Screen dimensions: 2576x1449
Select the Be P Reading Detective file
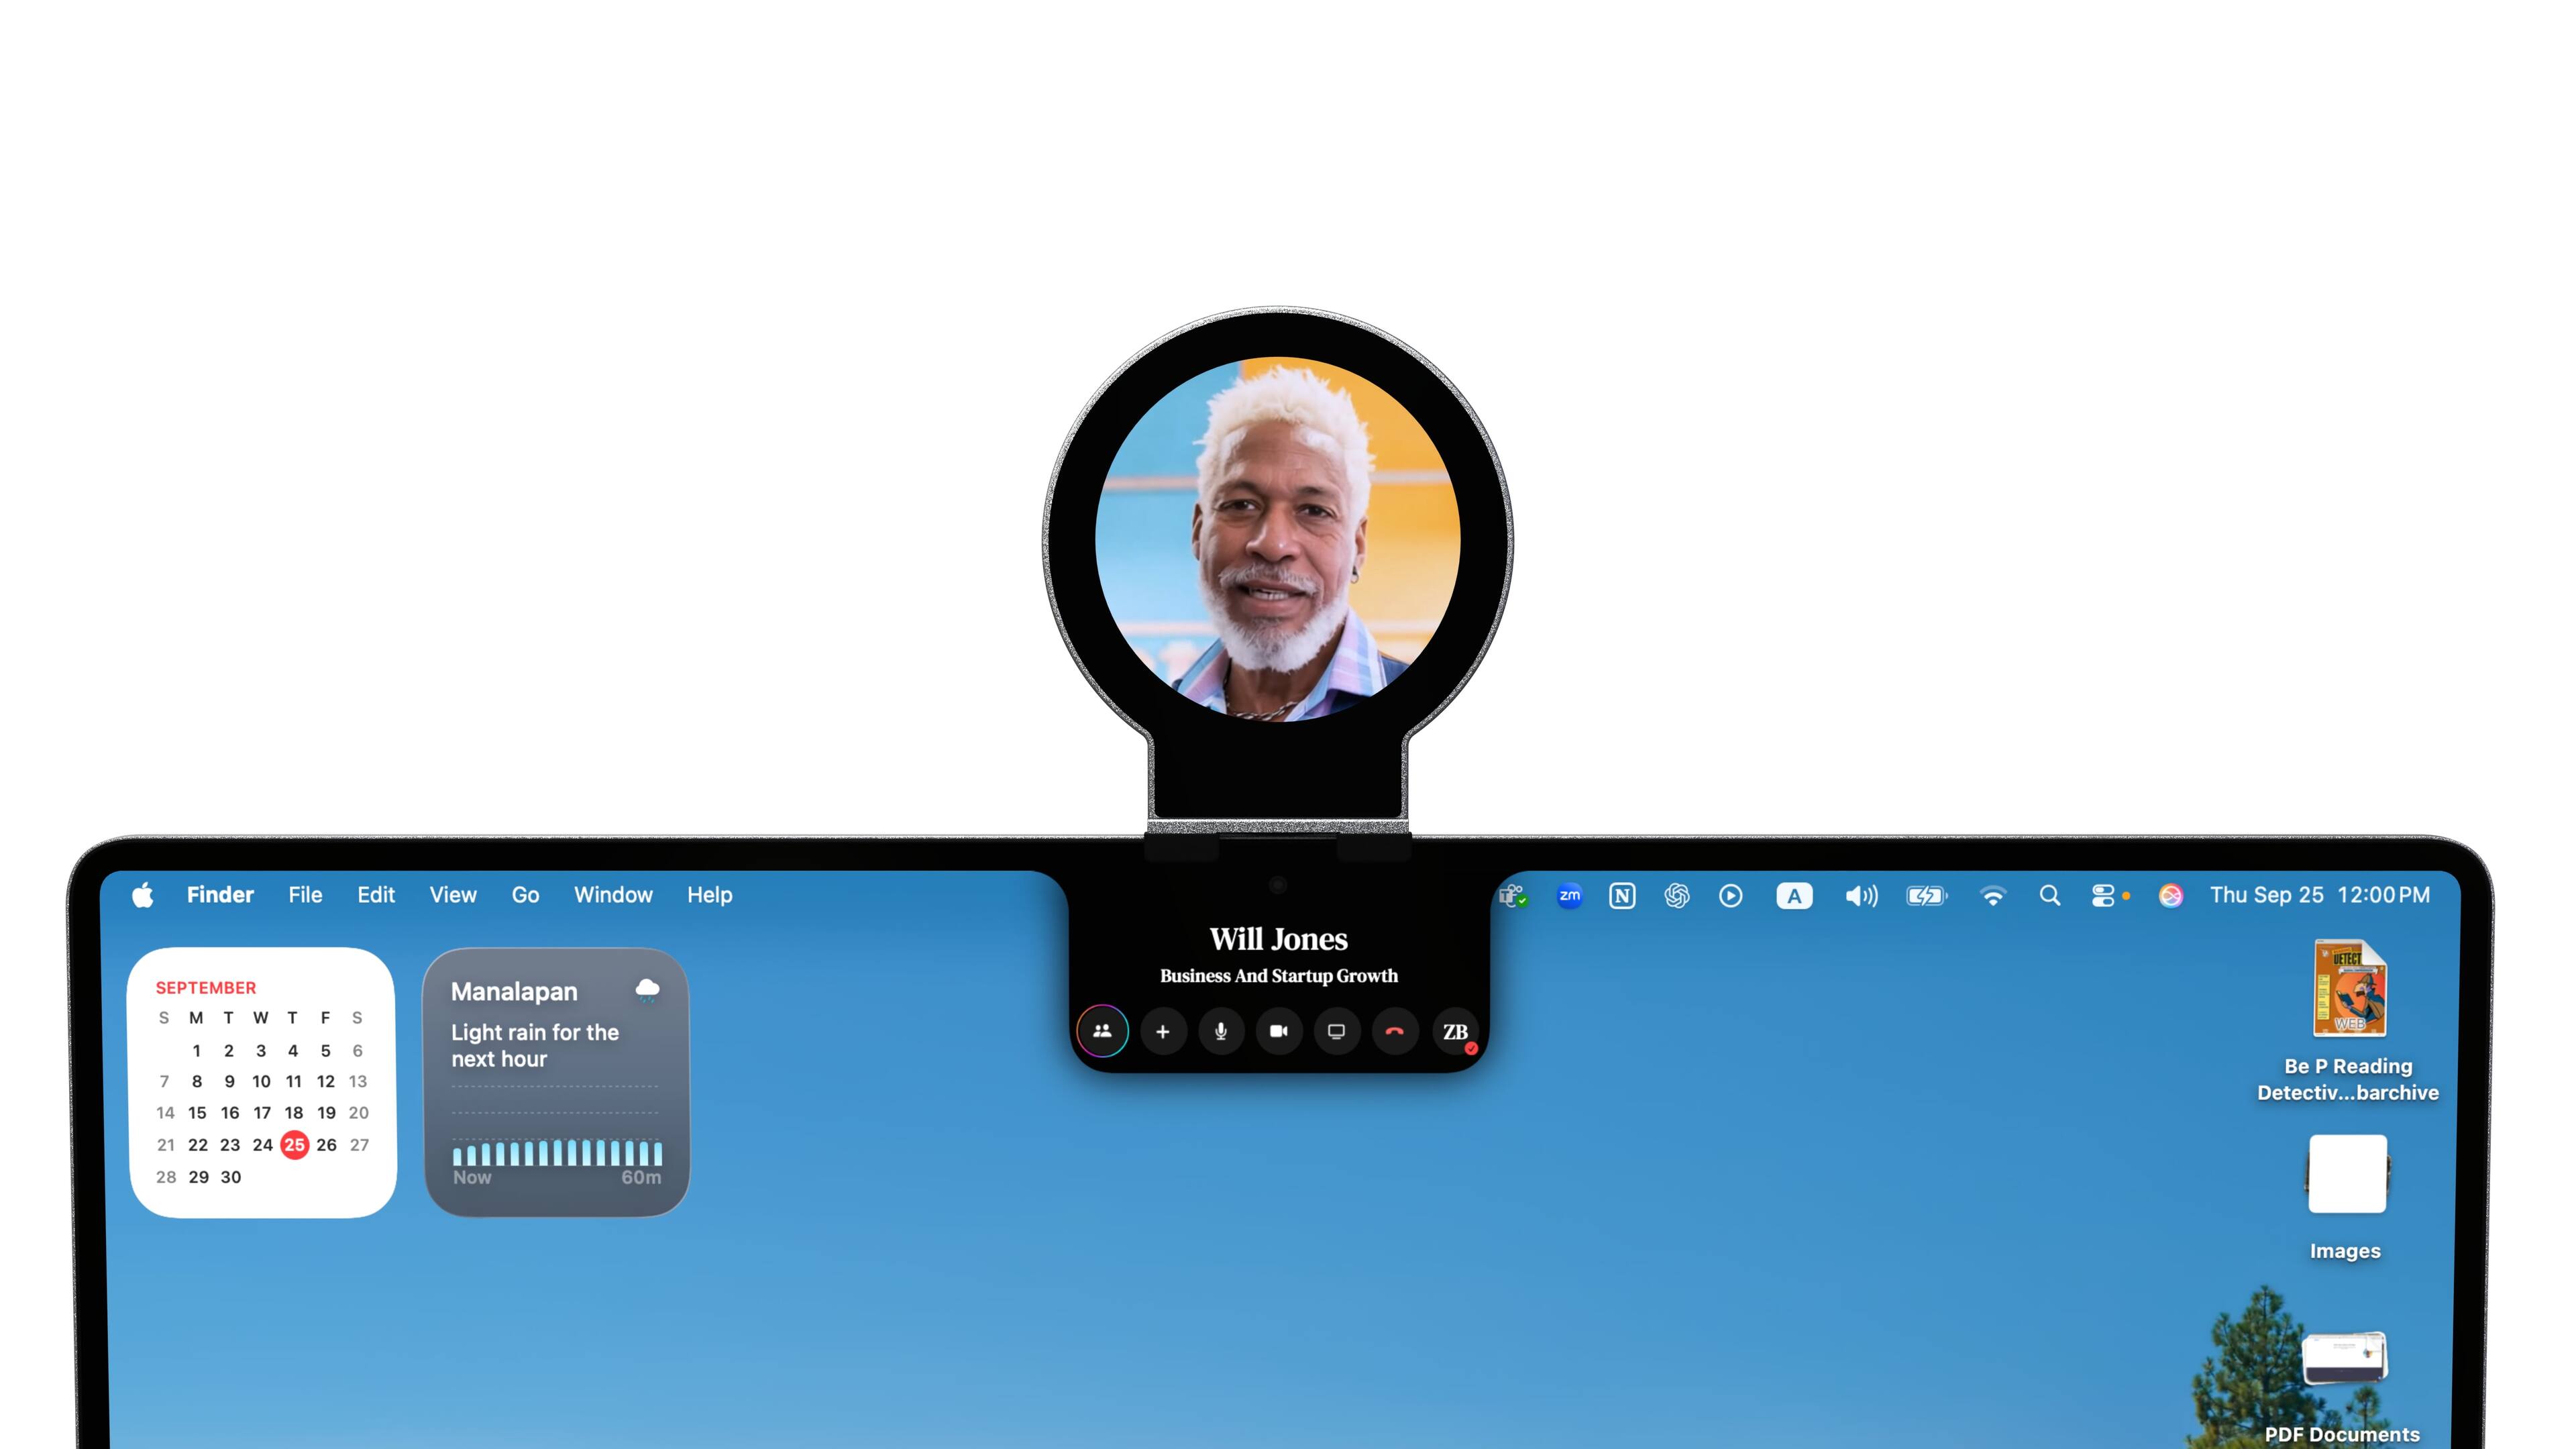(x=2348, y=990)
